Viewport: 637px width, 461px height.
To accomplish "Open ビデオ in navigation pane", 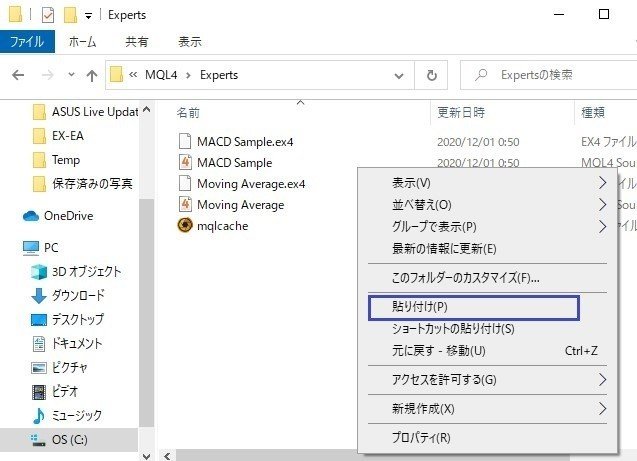I will point(55,392).
